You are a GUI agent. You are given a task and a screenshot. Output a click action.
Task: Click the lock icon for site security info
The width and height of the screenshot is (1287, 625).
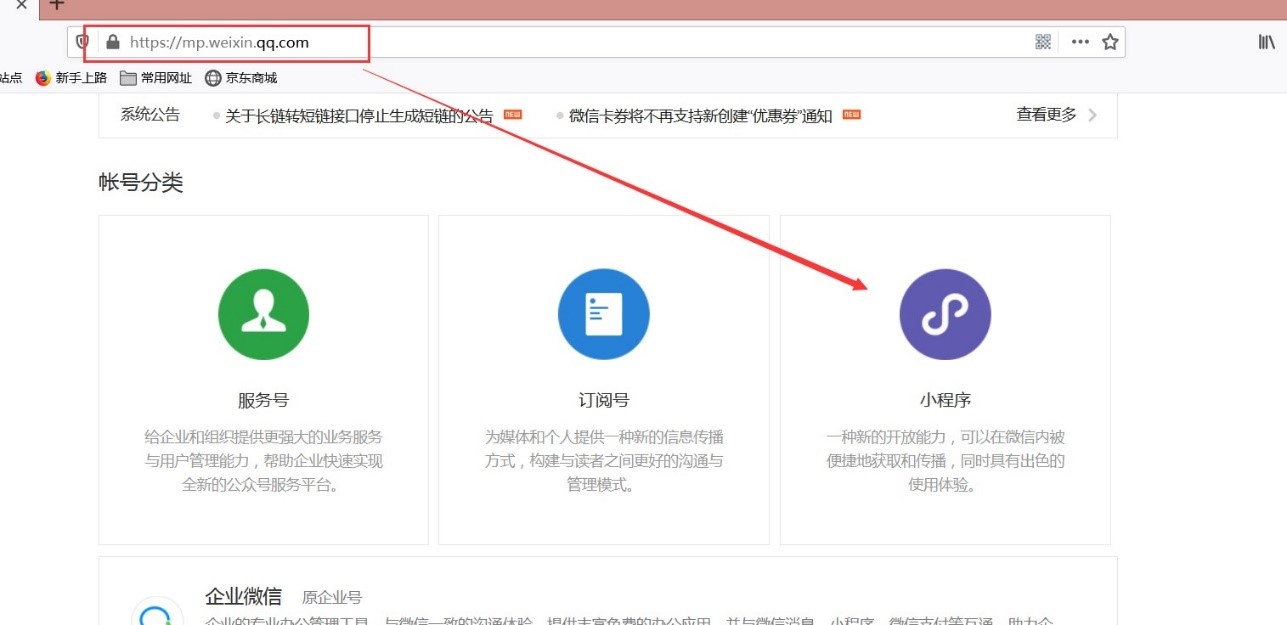click(x=112, y=42)
